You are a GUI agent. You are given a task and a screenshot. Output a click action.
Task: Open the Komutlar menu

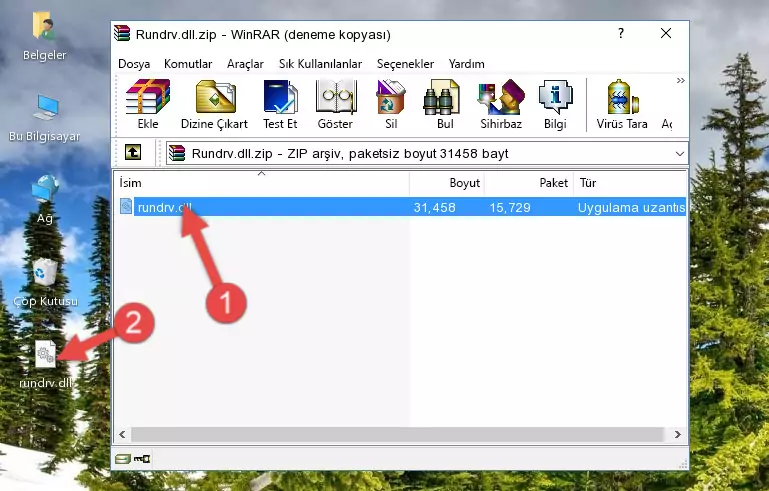(x=188, y=64)
